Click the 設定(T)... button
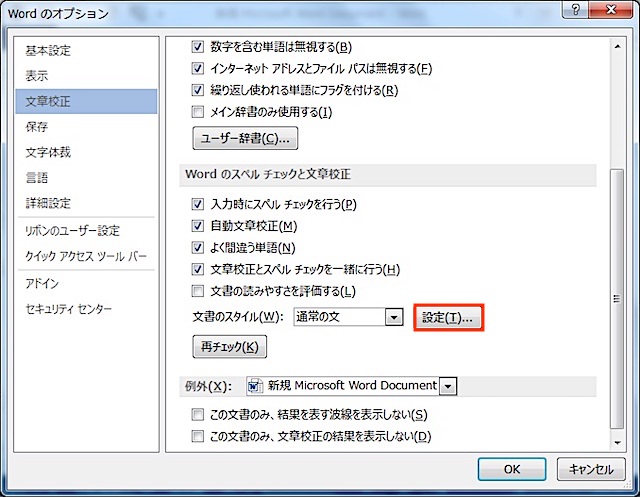This screenshot has height=497, width=640. click(448, 318)
